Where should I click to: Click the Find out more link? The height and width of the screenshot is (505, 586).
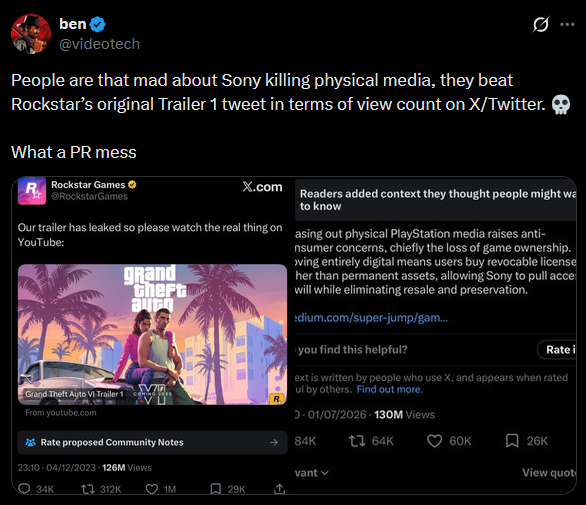tap(389, 389)
